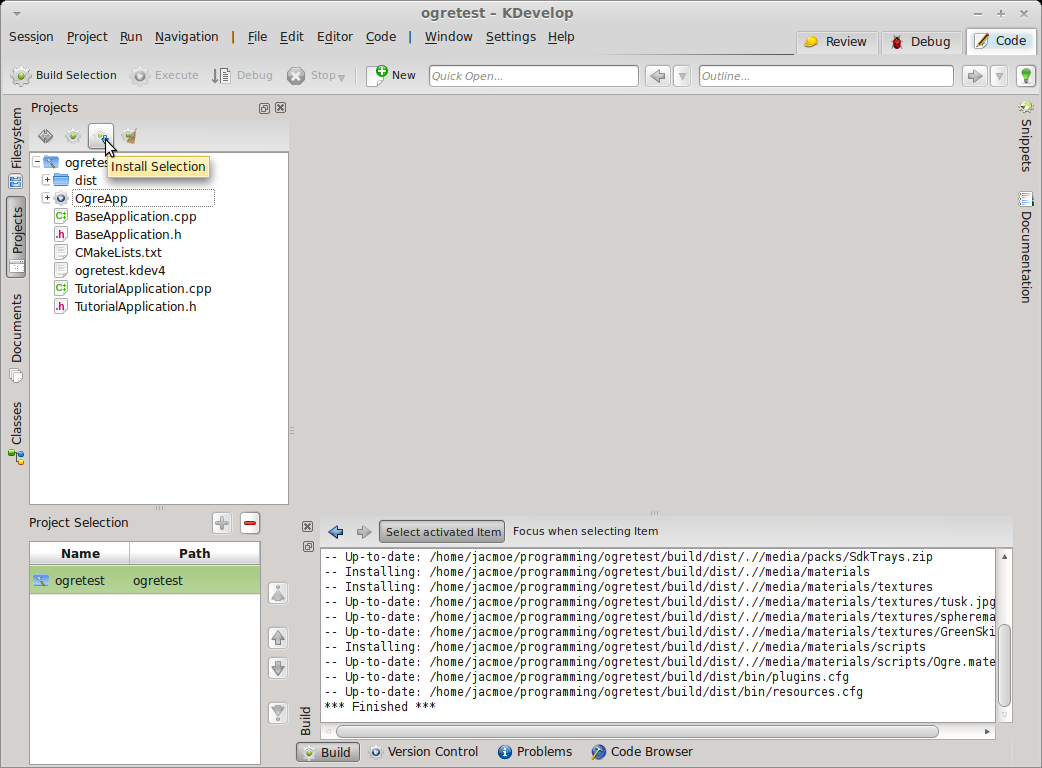
Task: Open the Stop dropdown arrow
Action: [342, 78]
